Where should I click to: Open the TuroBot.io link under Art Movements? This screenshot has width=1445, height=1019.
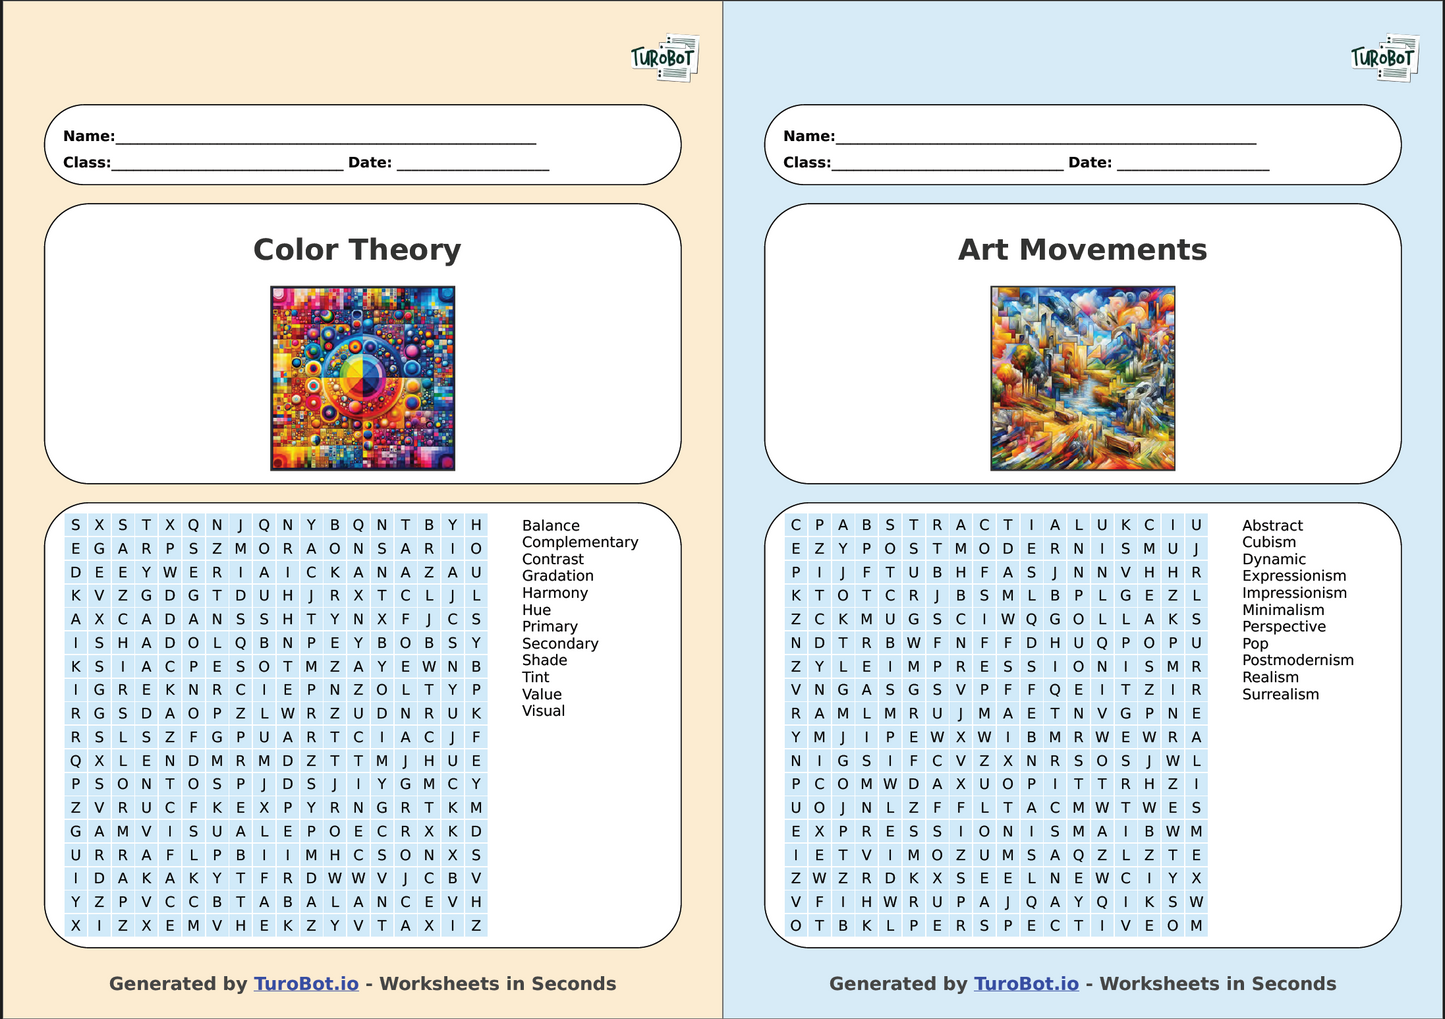(x=1026, y=984)
